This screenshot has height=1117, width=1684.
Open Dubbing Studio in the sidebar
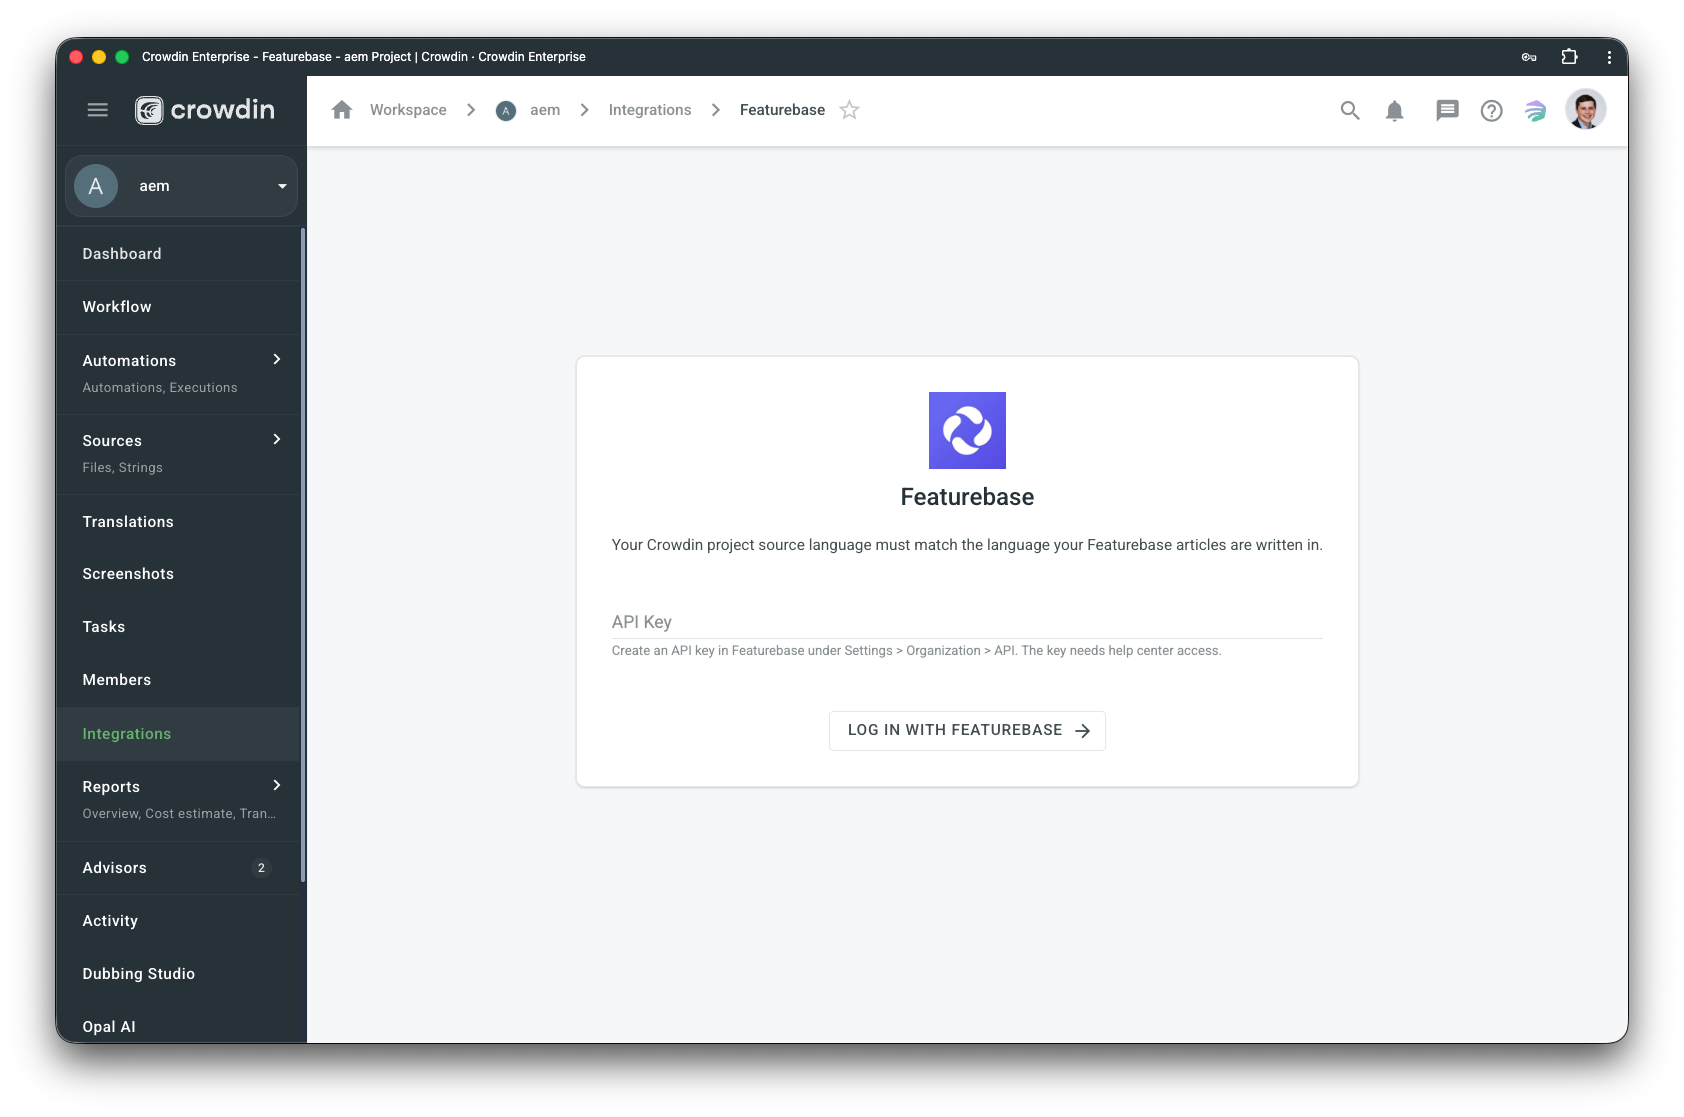click(x=178, y=974)
